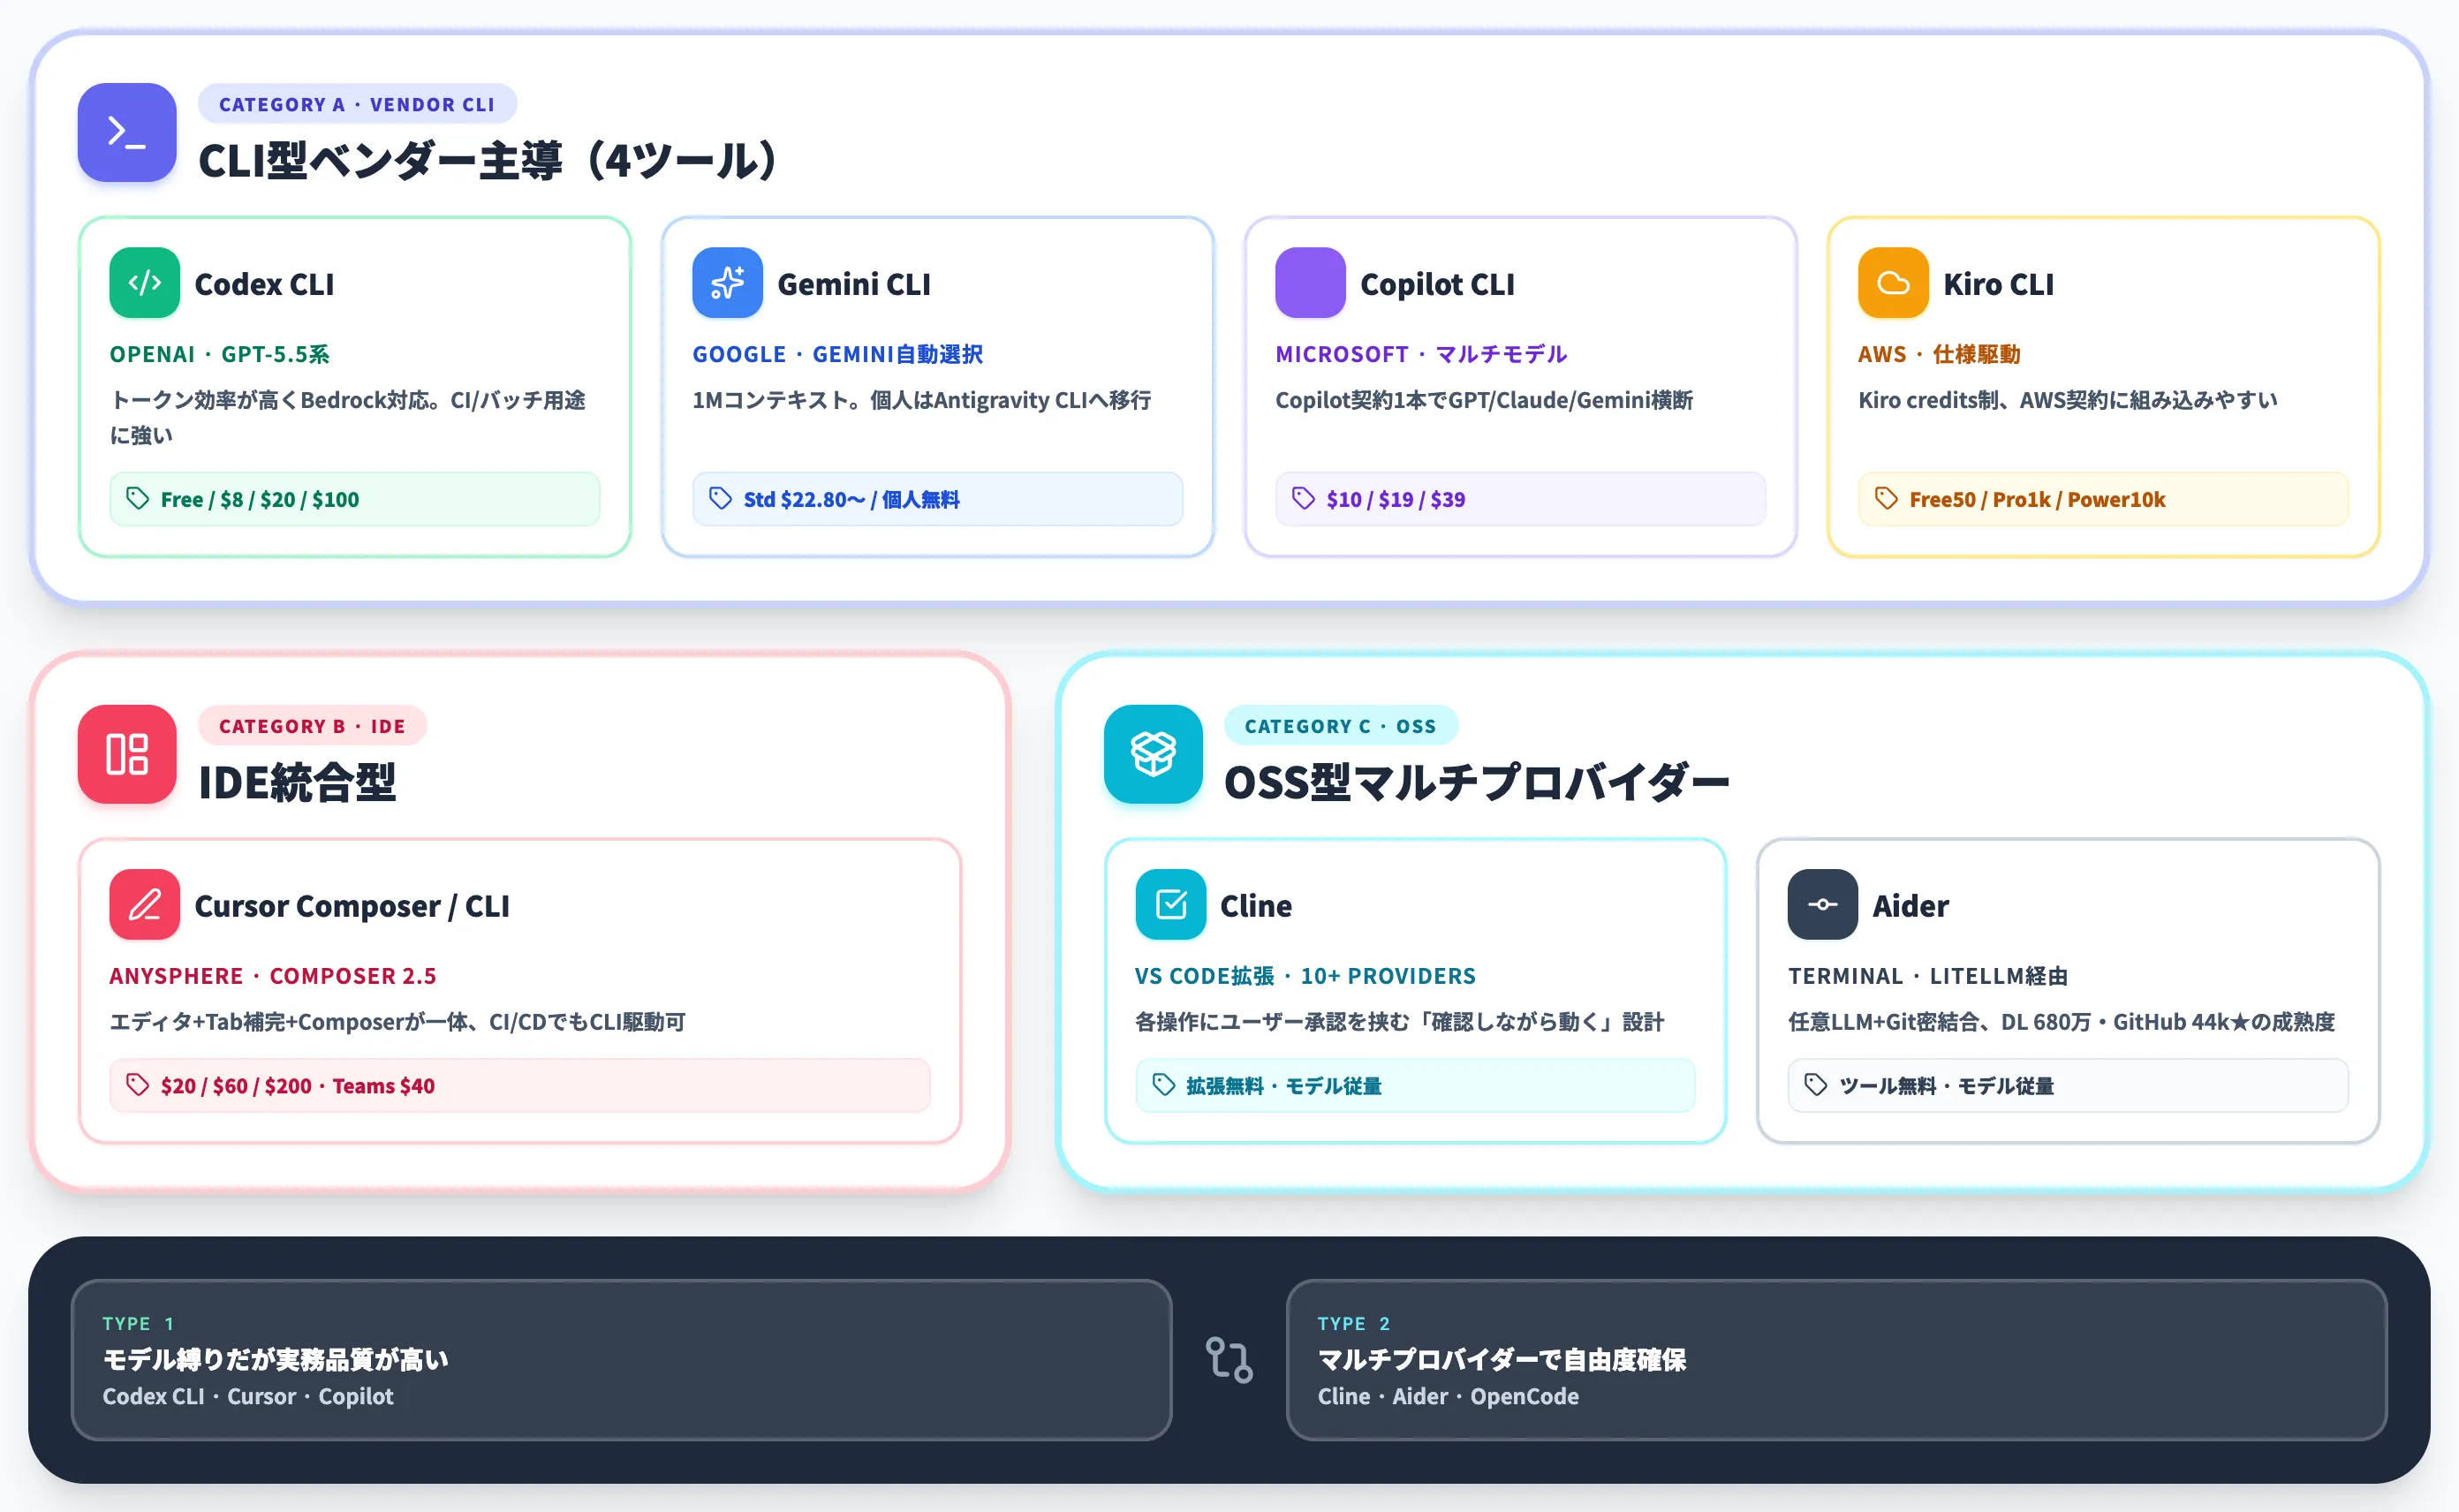
Task: Select the CATEGORY C · OSS badge
Action: [x=1340, y=726]
